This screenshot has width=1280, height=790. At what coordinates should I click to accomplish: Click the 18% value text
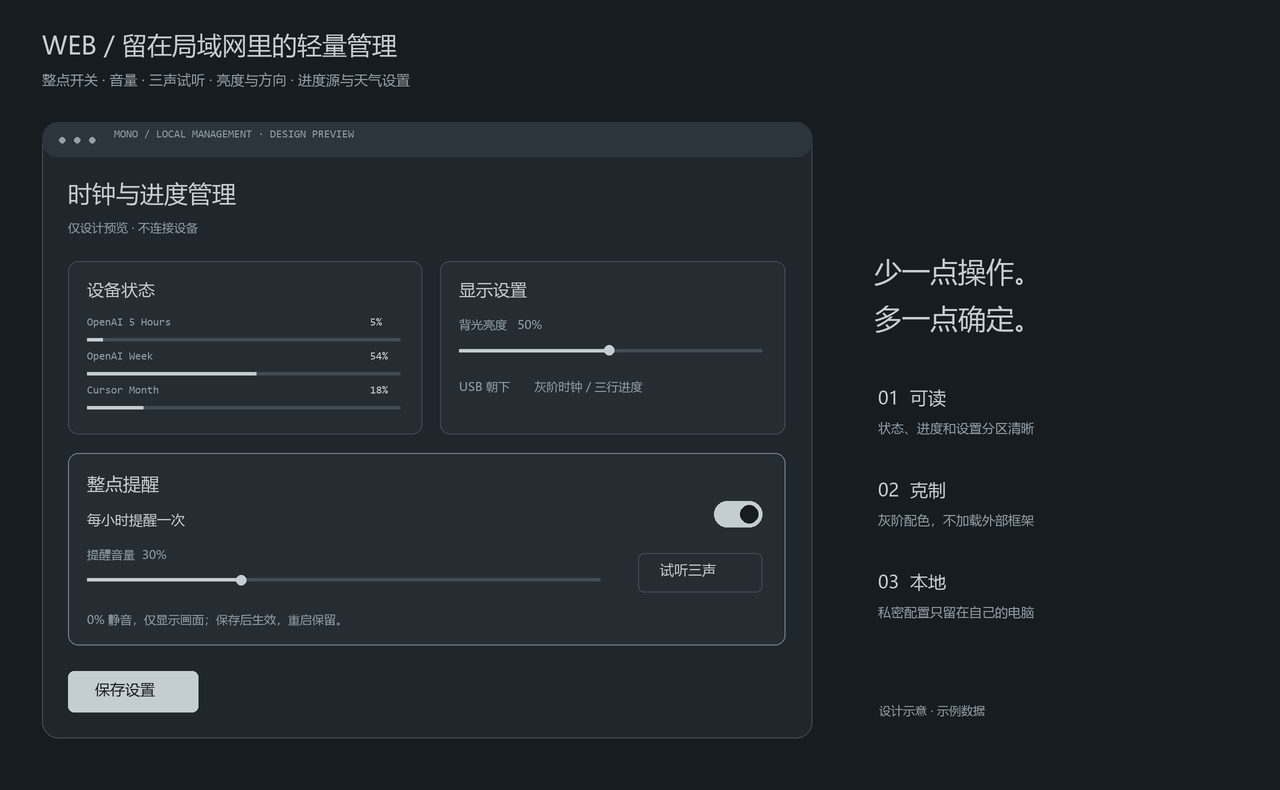pos(379,390)
